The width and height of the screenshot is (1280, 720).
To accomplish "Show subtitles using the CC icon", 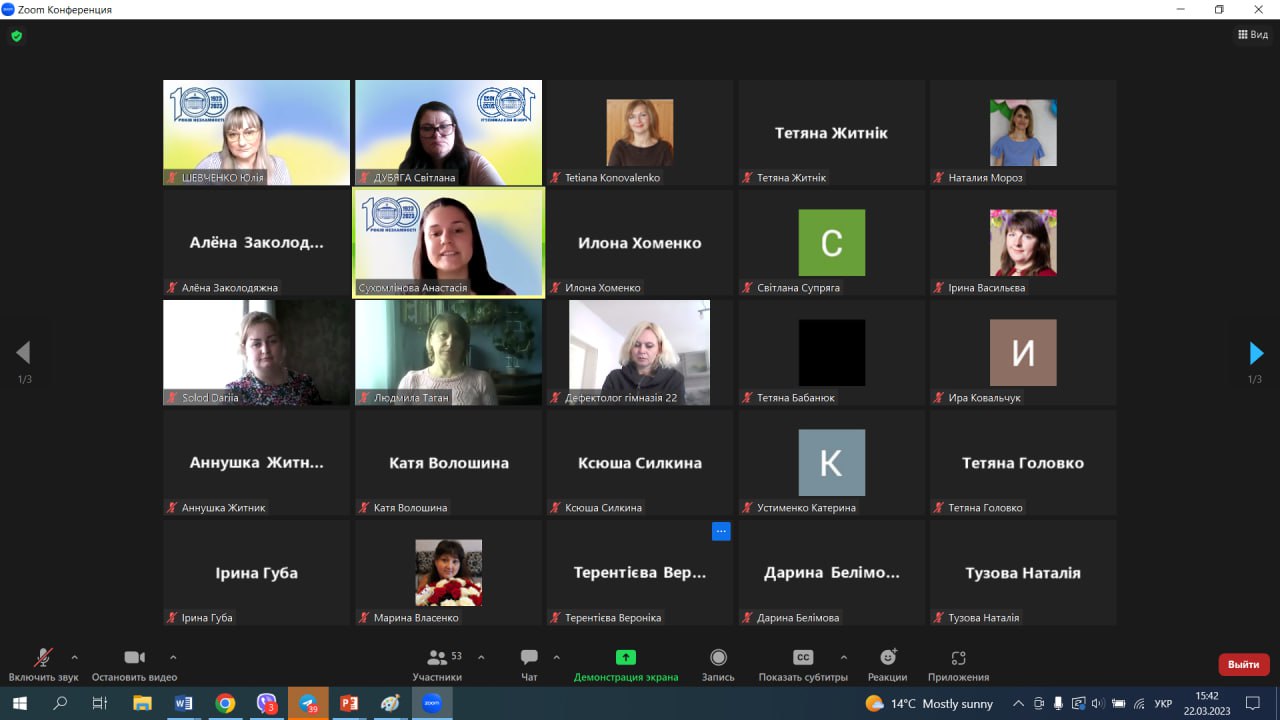I will [802, 658].
